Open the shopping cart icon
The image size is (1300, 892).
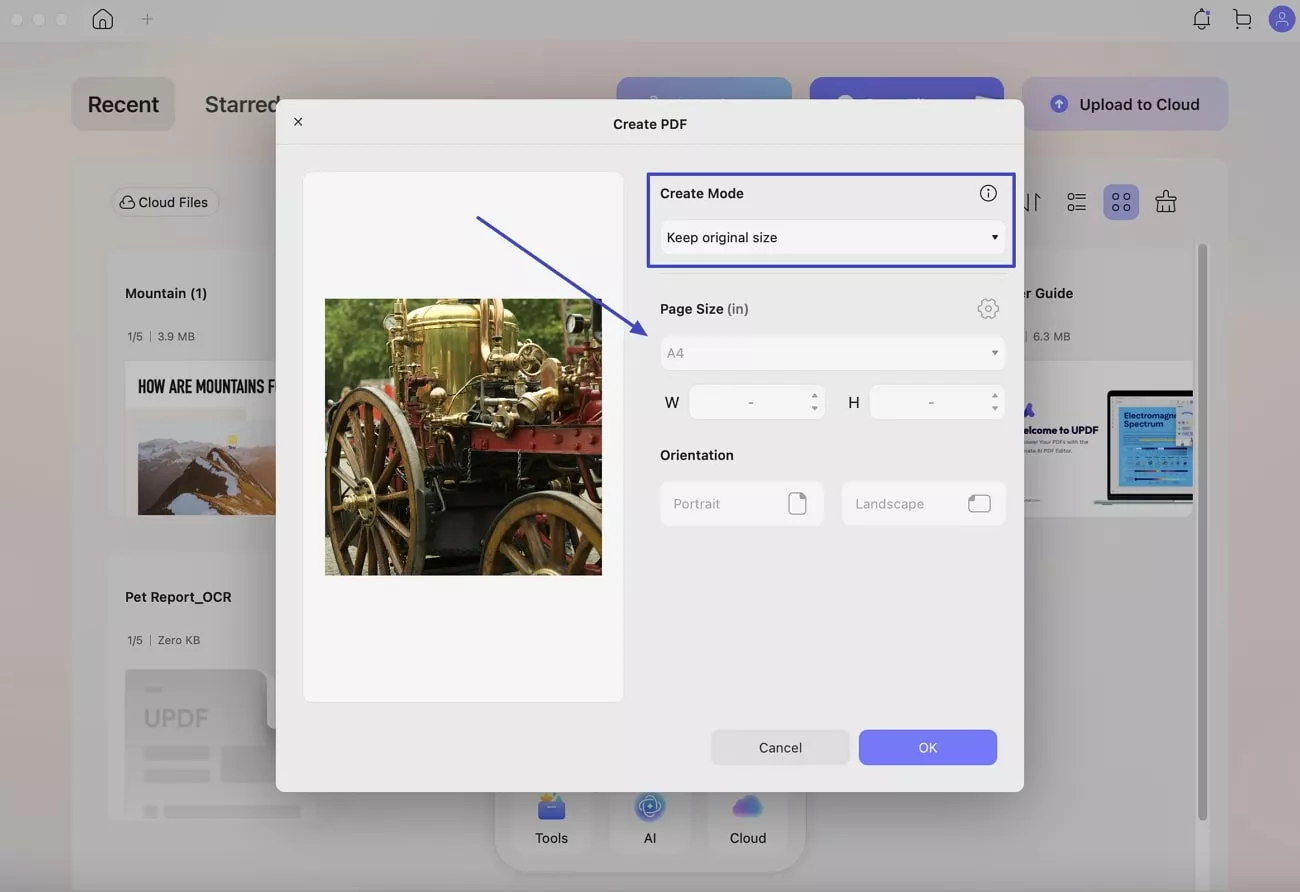coord(1242,19)
